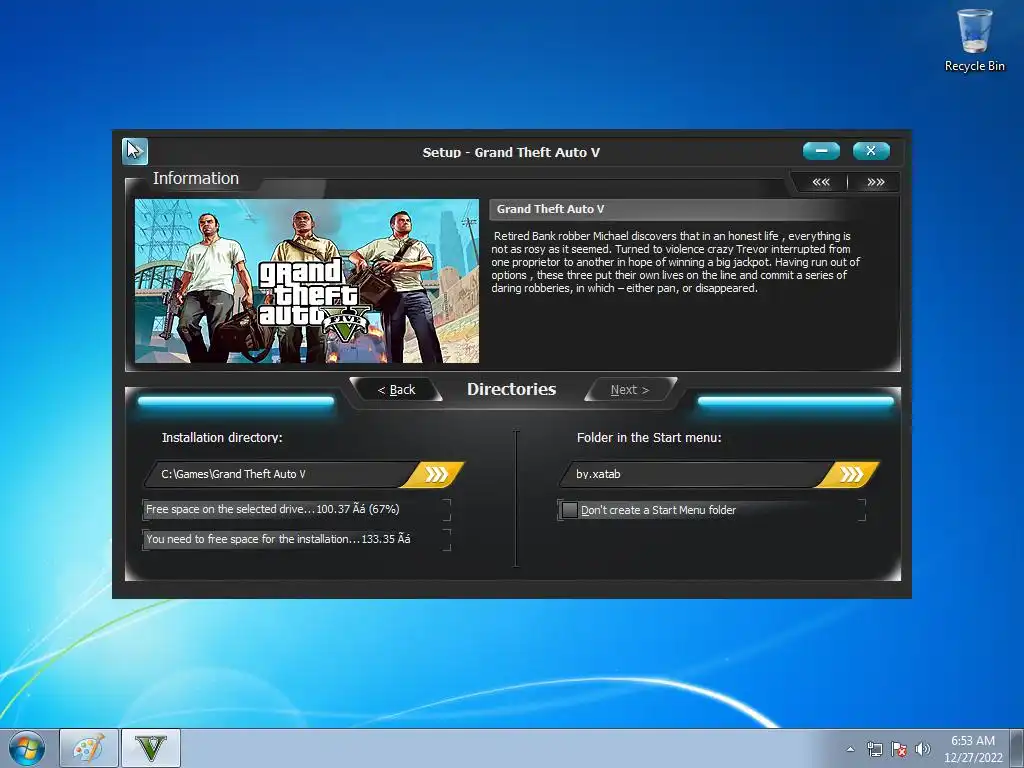
Task: Enable Don't create a Start Menu folder
Action: click(569, 510)
